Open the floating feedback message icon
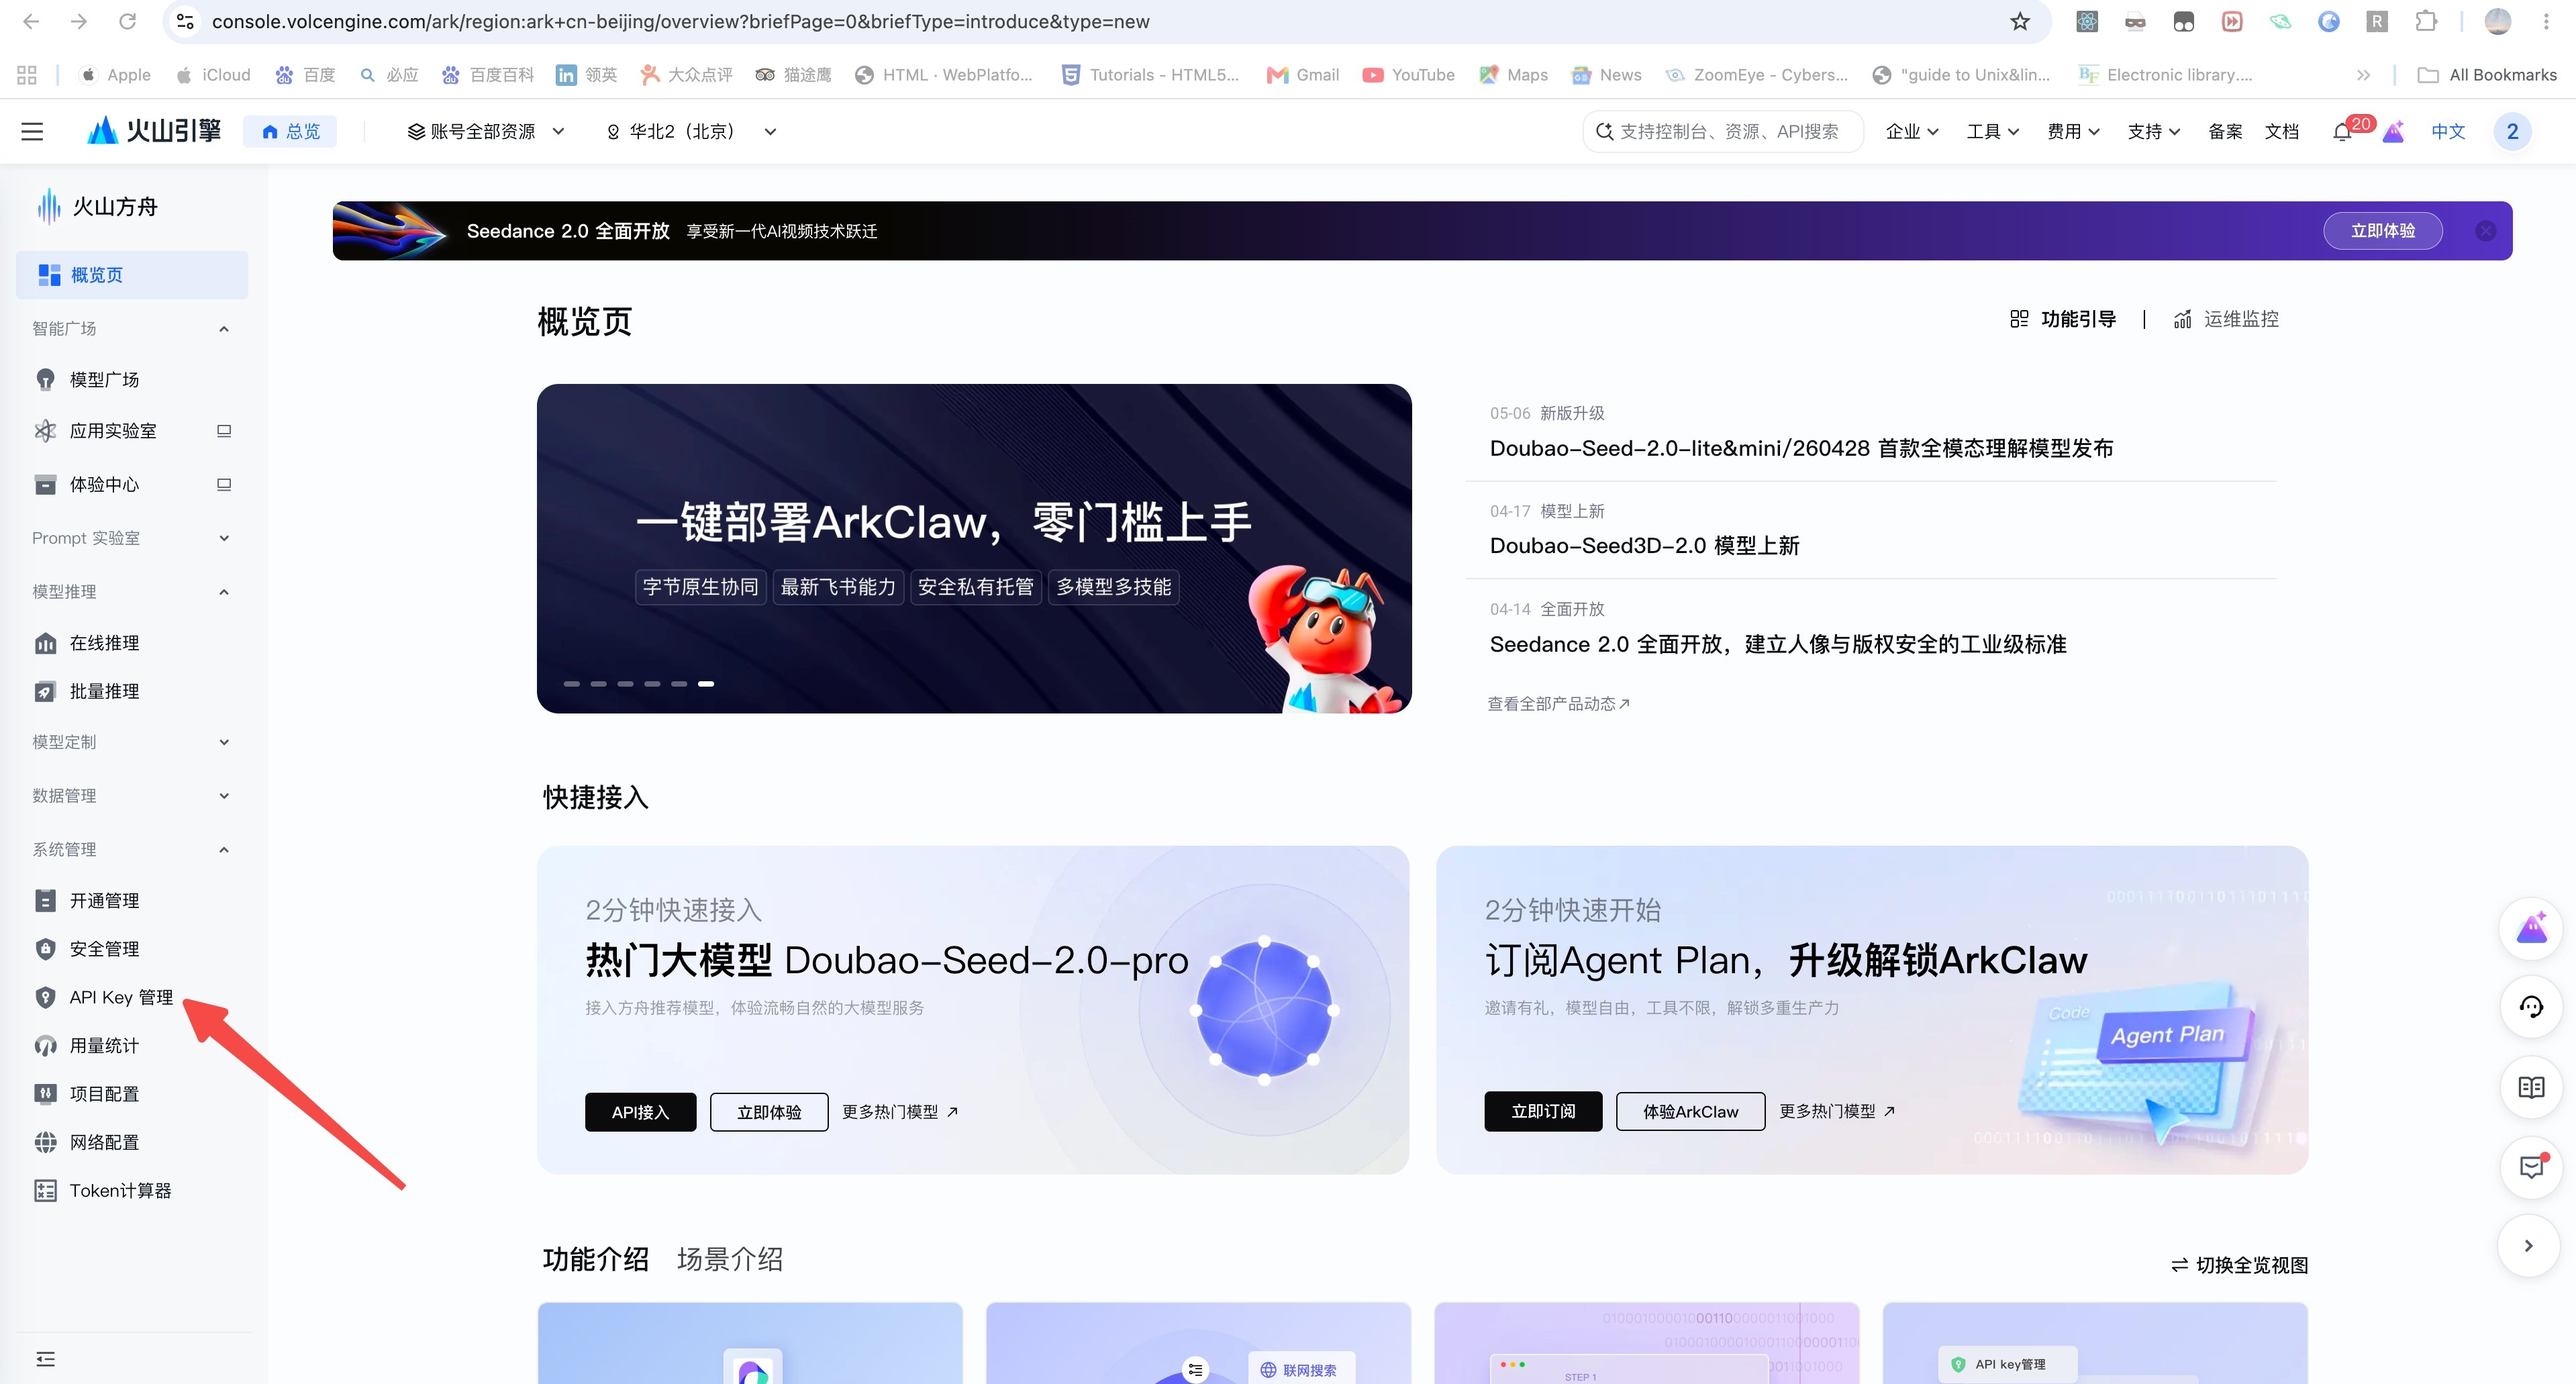The height and width of the screenshot is (1384, 2576). (x=2531, y=1167)
